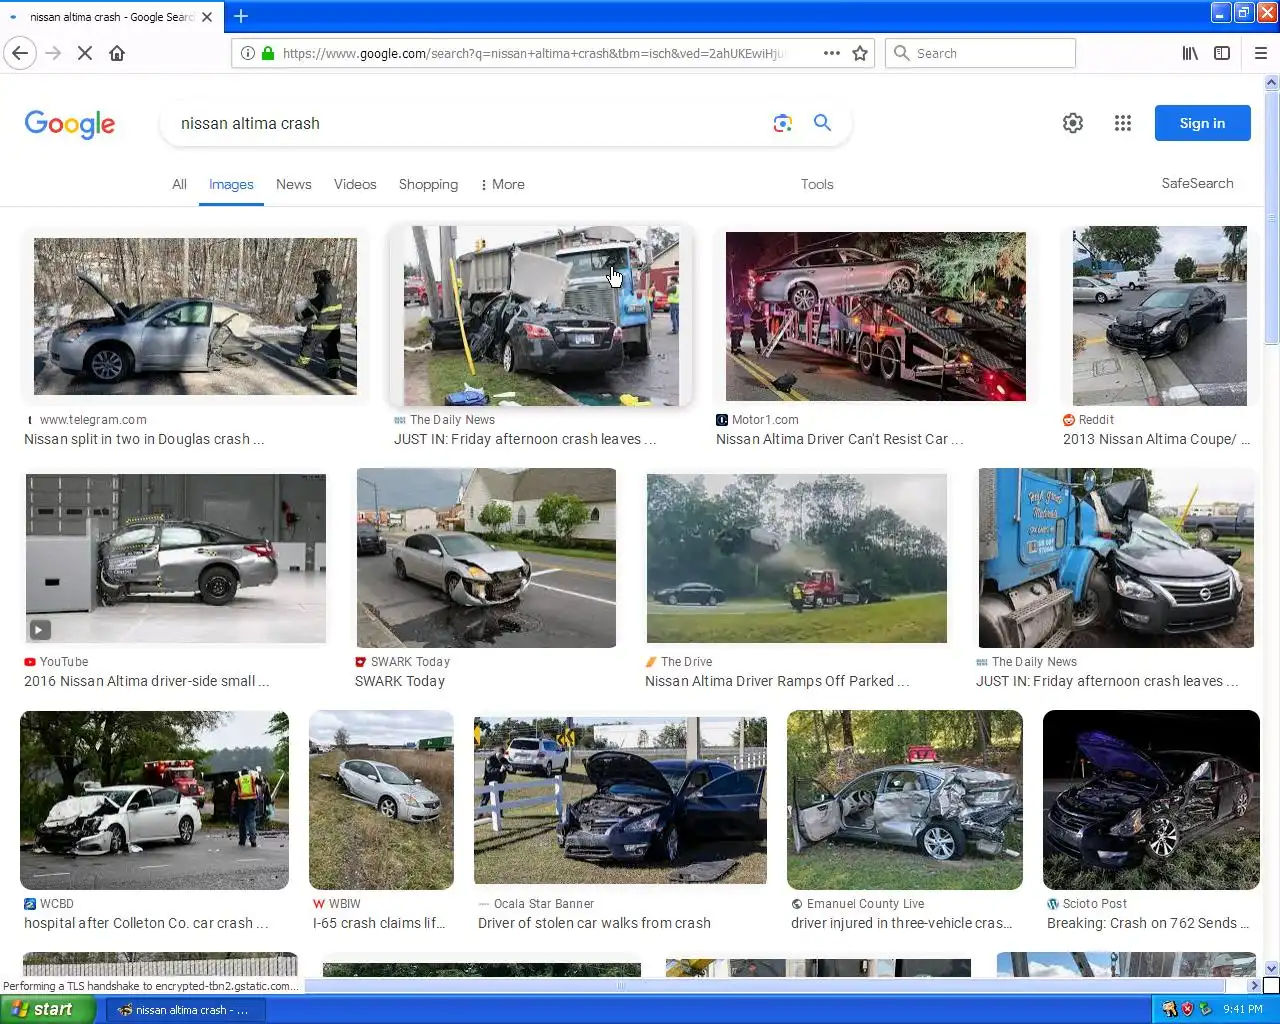Toggle the sidebar view icon
The height and width of the screenshot is (1024, 1280).
[1222, 53]
